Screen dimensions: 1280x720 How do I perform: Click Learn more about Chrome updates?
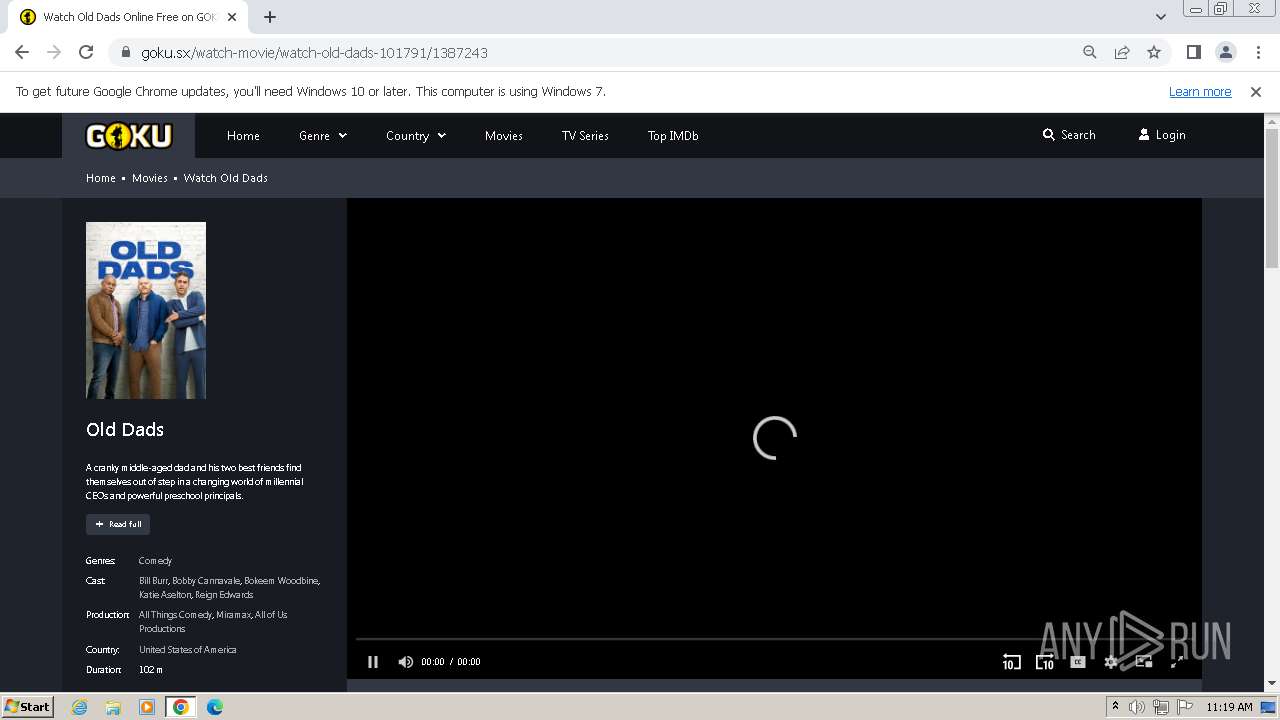(x=1200, y=92)
